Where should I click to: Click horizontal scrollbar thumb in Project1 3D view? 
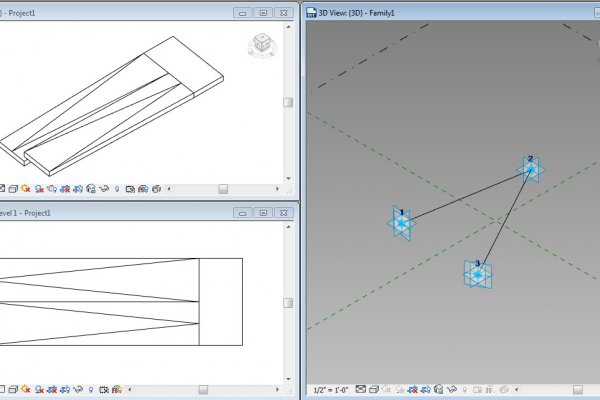223,188
